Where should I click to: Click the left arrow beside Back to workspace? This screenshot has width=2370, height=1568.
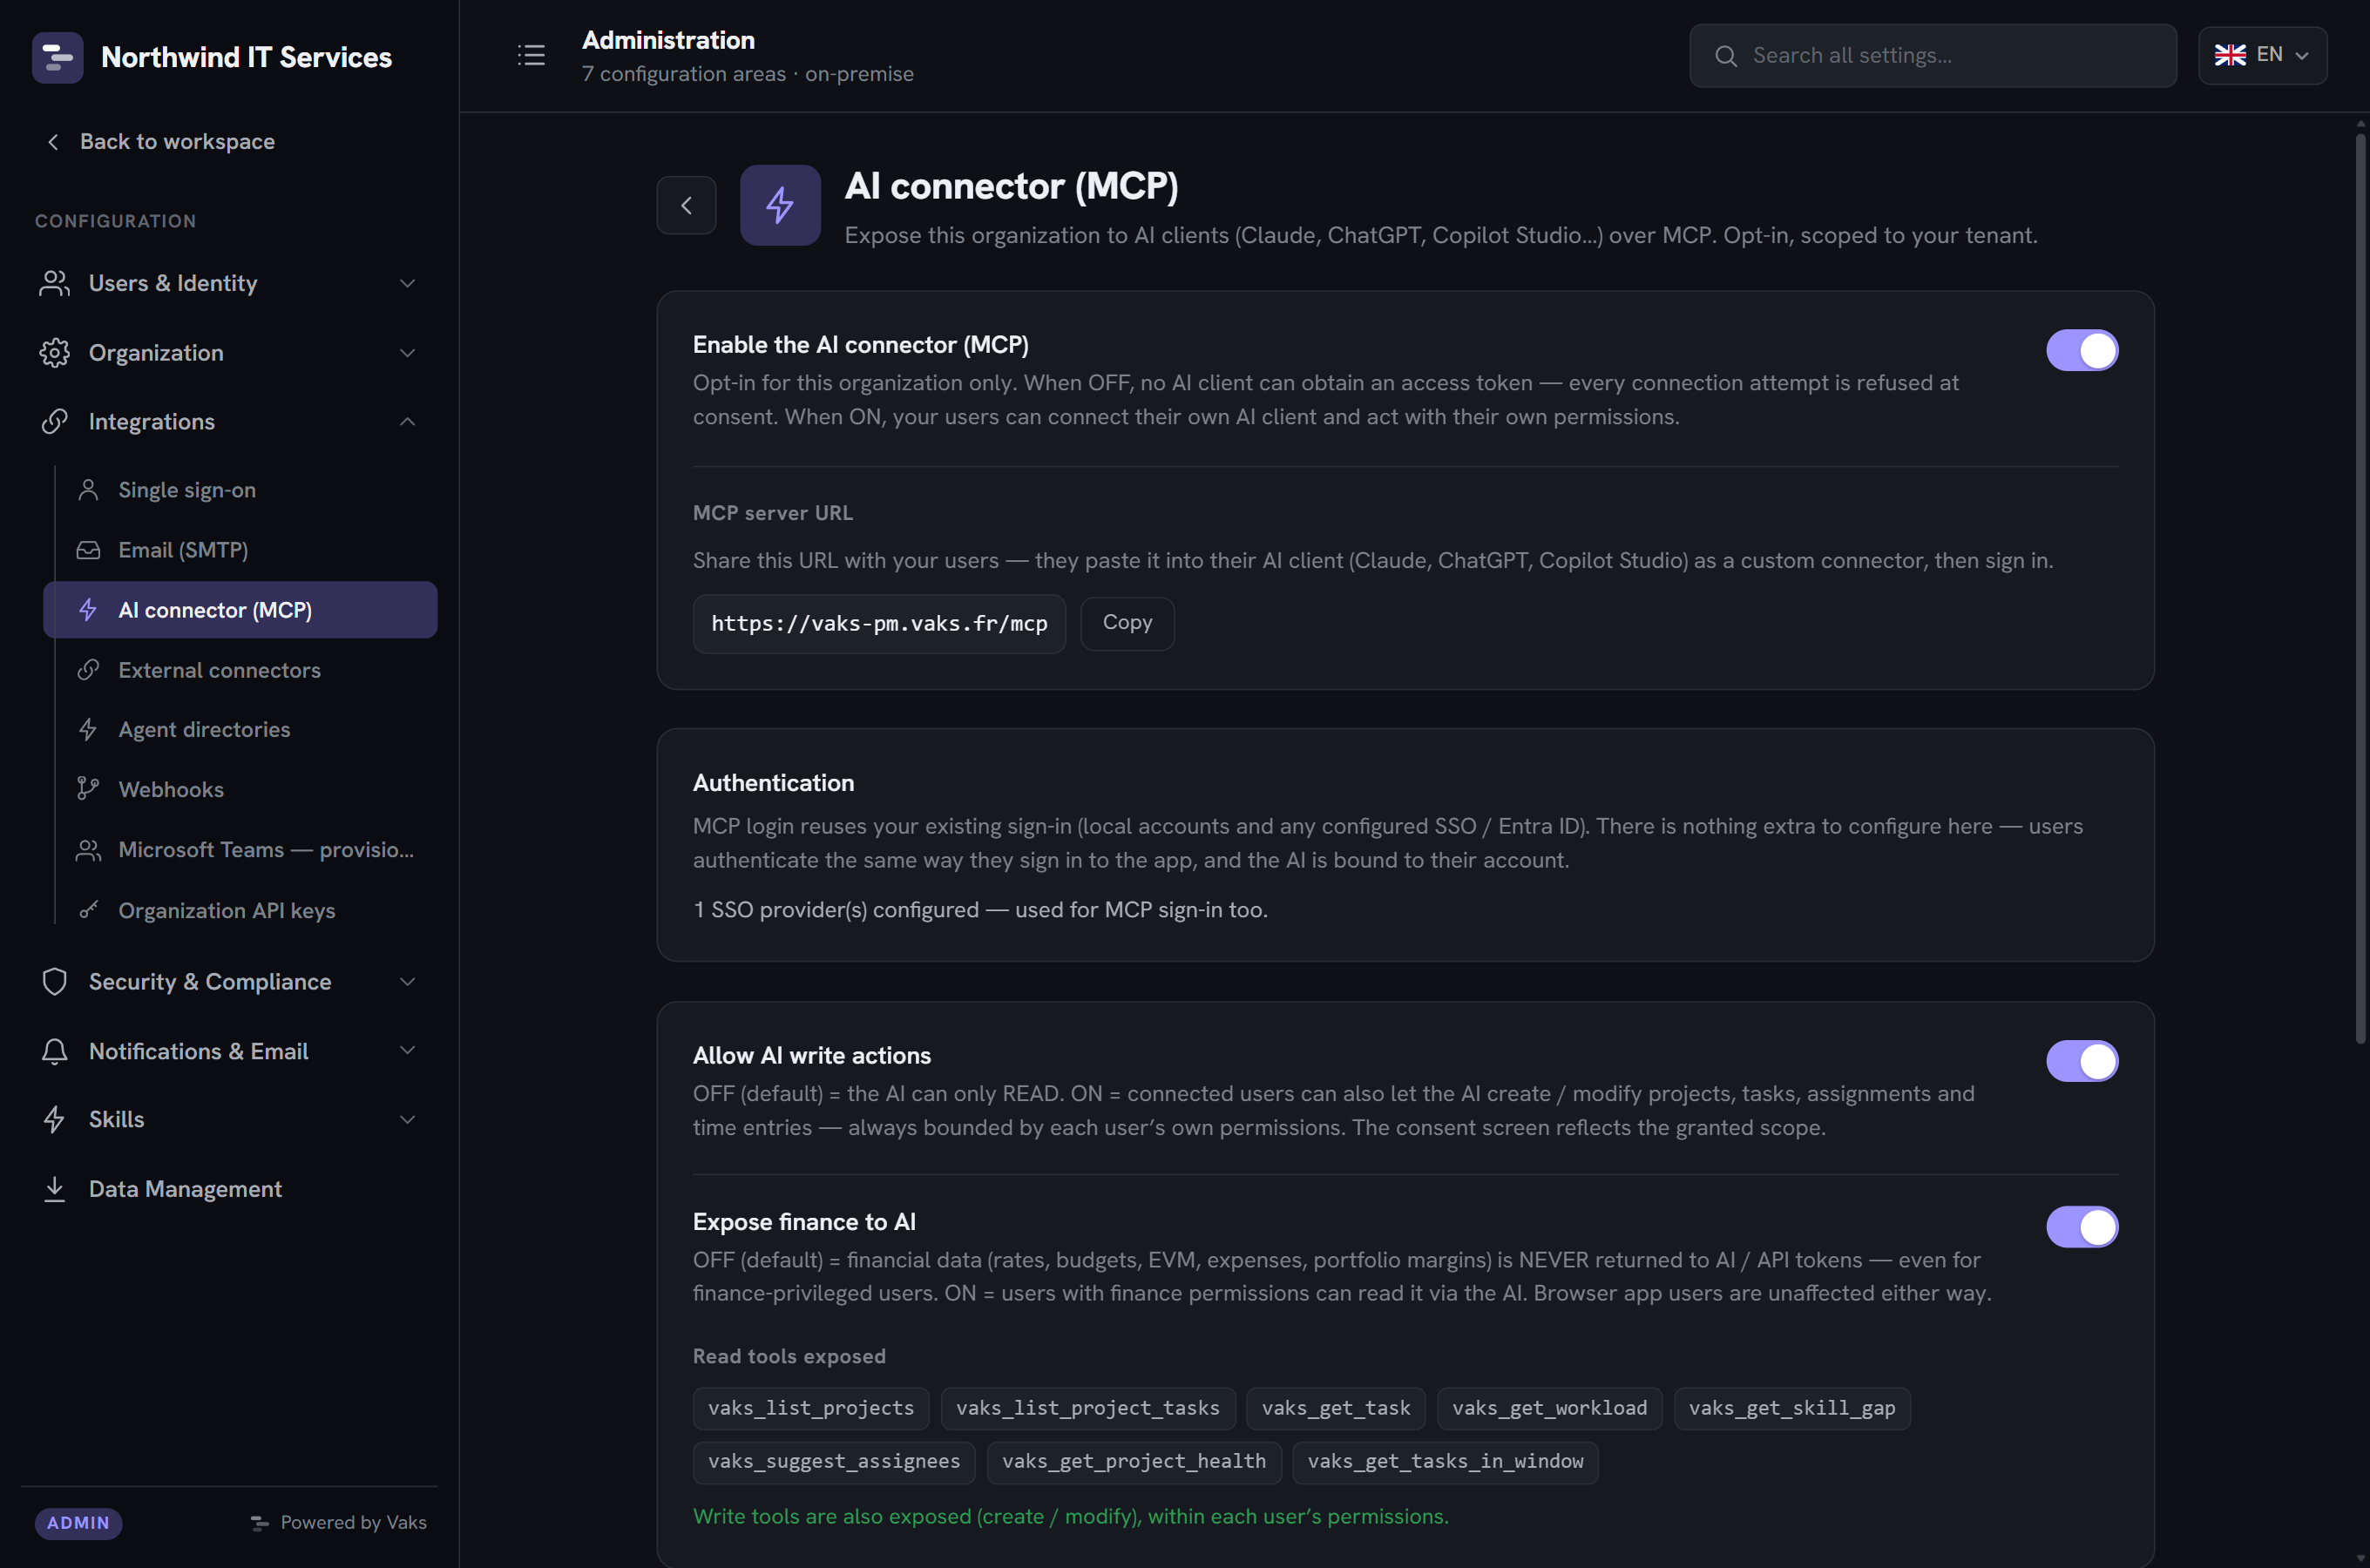pyautogui.click(x=53, y=142)
